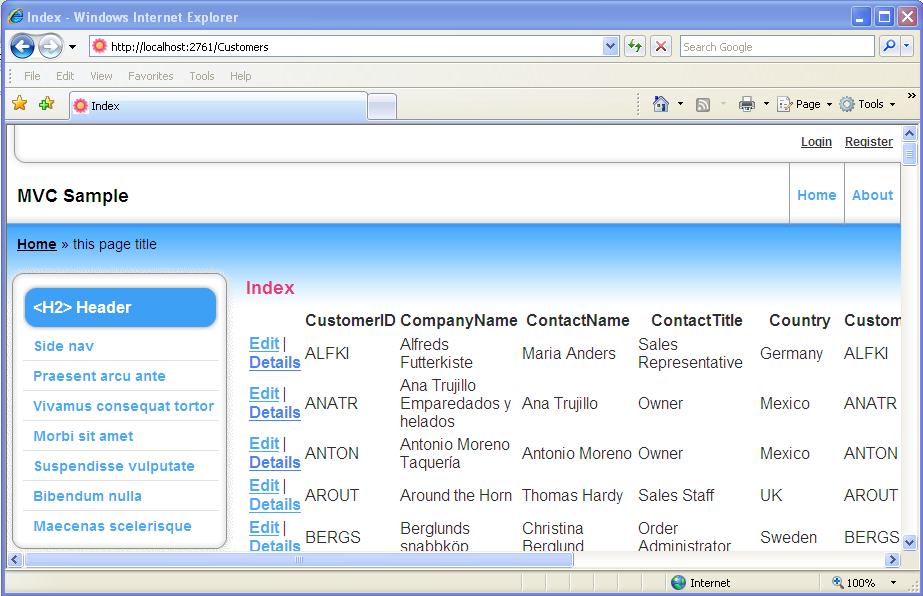
Task: Open Suspendisse vulputate link
Action: tap(114, 466)
